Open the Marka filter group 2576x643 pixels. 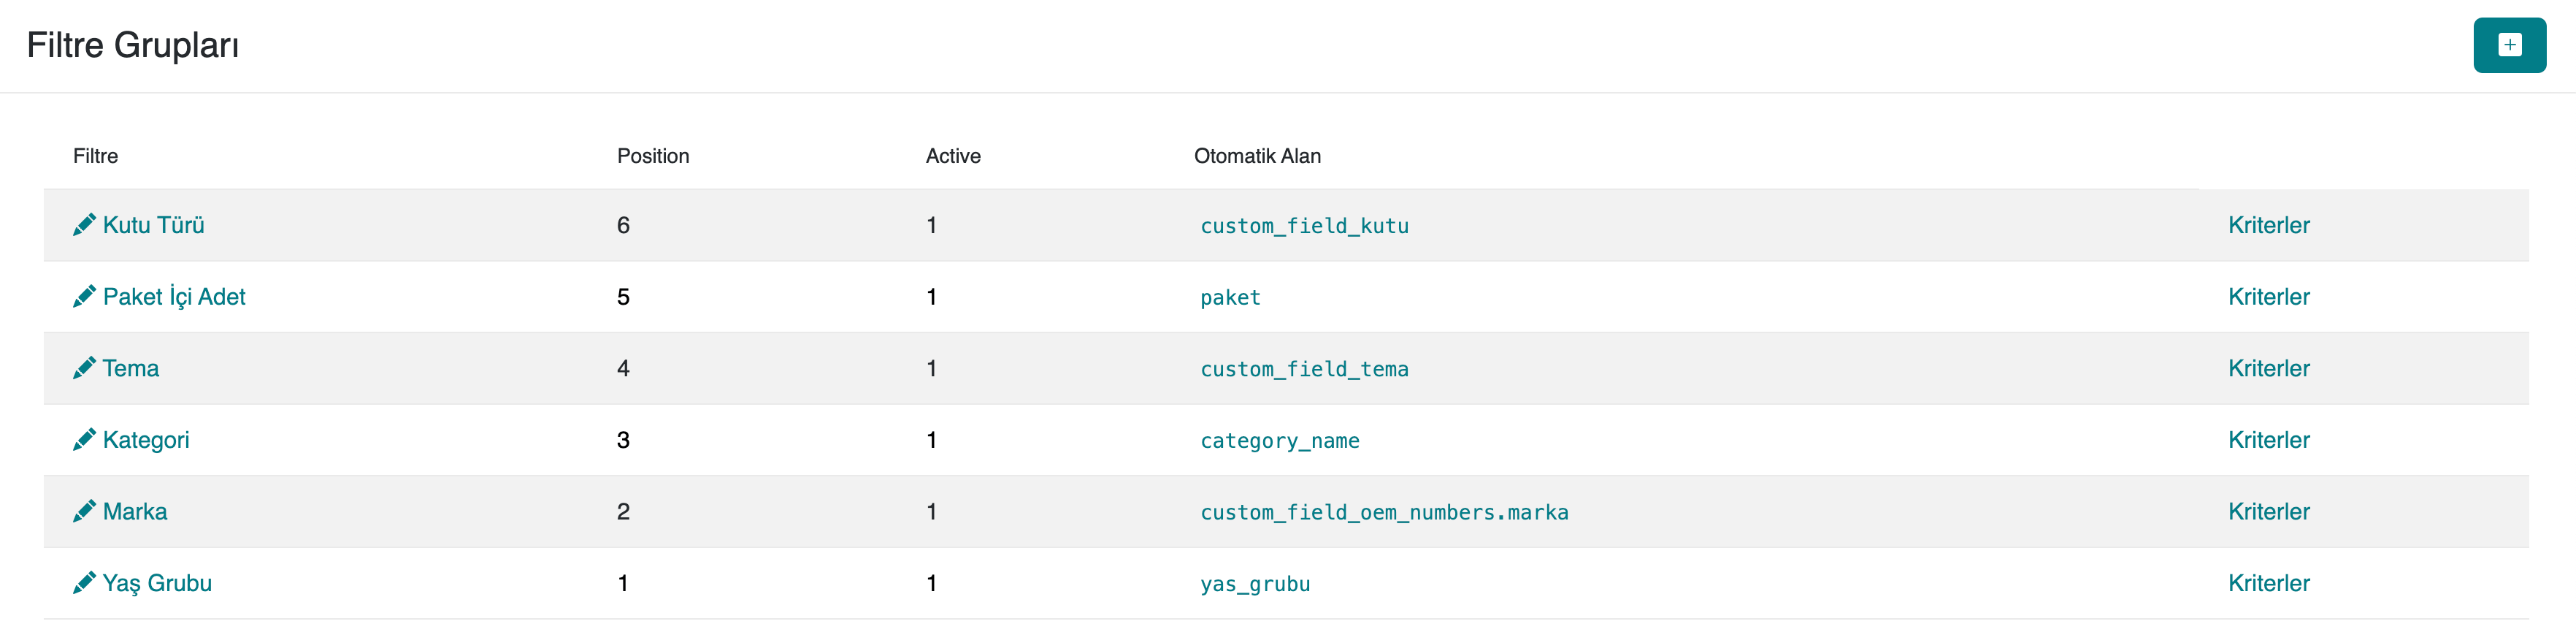coord(135,512)
